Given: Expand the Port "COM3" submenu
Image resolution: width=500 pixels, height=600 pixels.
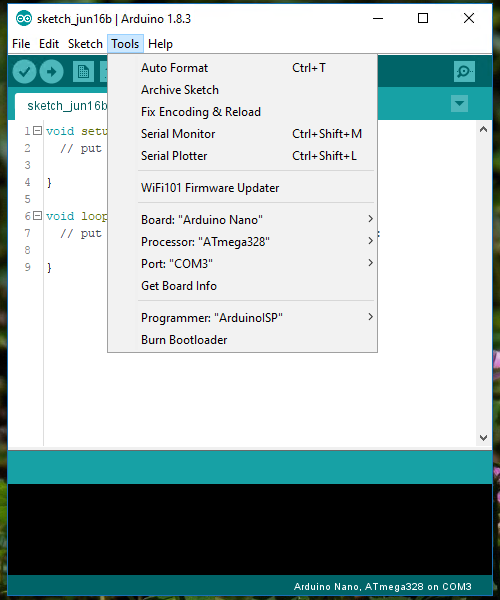Looking at the screenshot, I should [242, 264].
